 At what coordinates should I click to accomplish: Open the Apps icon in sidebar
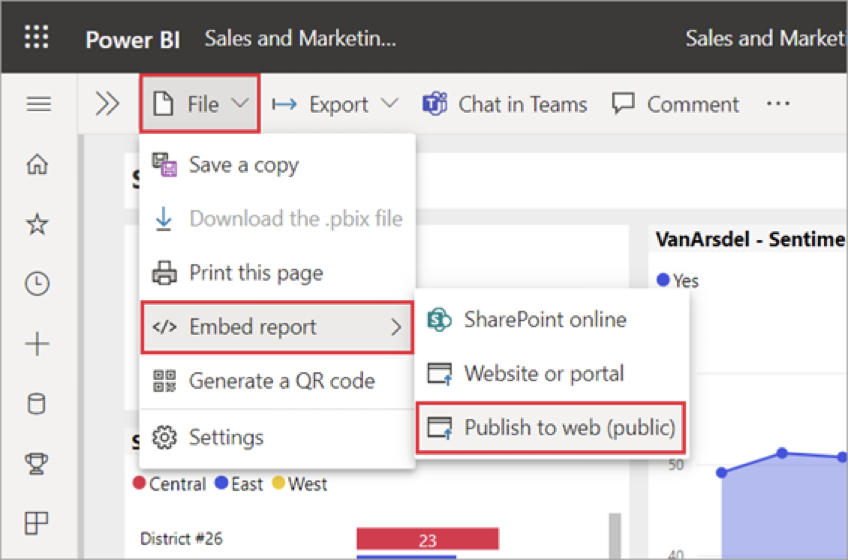click(37, 522)
